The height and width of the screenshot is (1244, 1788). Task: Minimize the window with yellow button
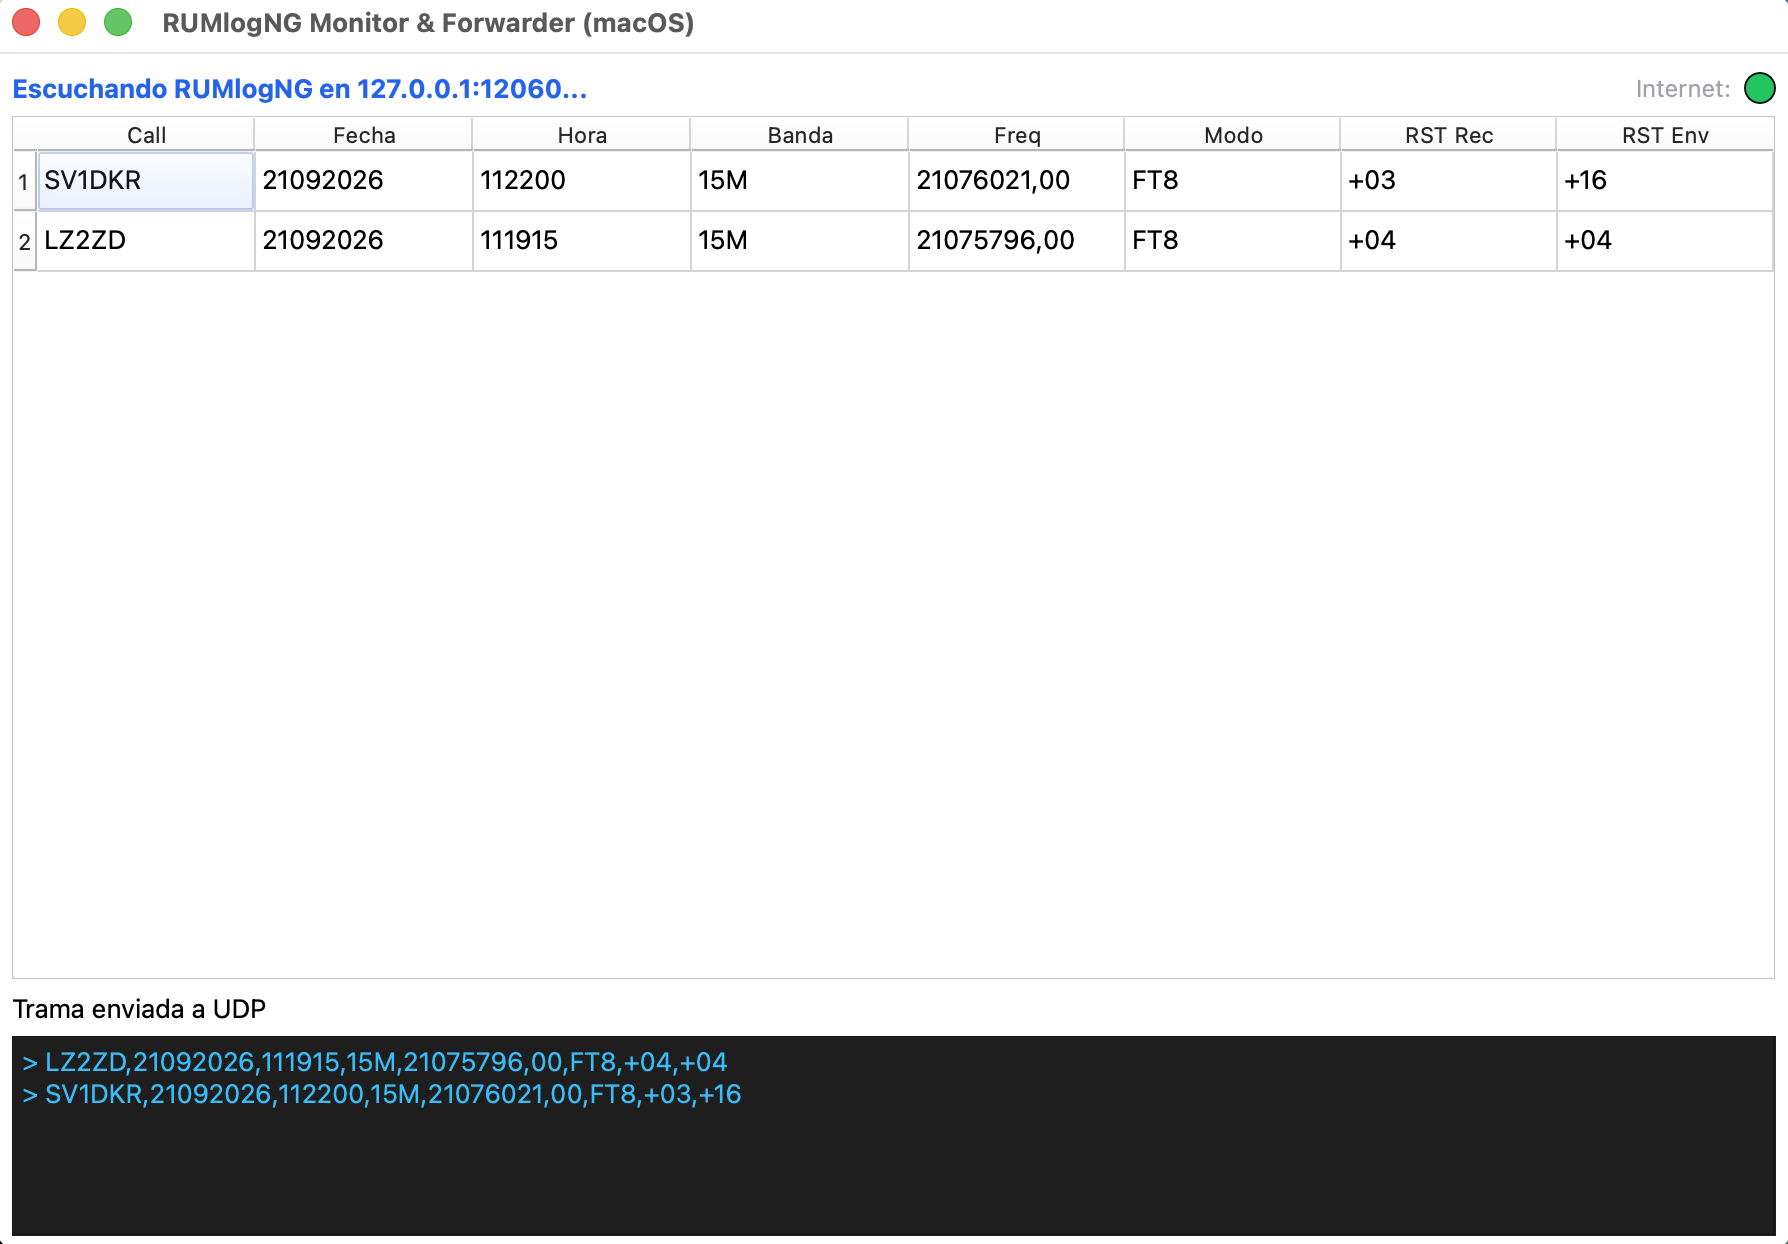pos(72,22)
